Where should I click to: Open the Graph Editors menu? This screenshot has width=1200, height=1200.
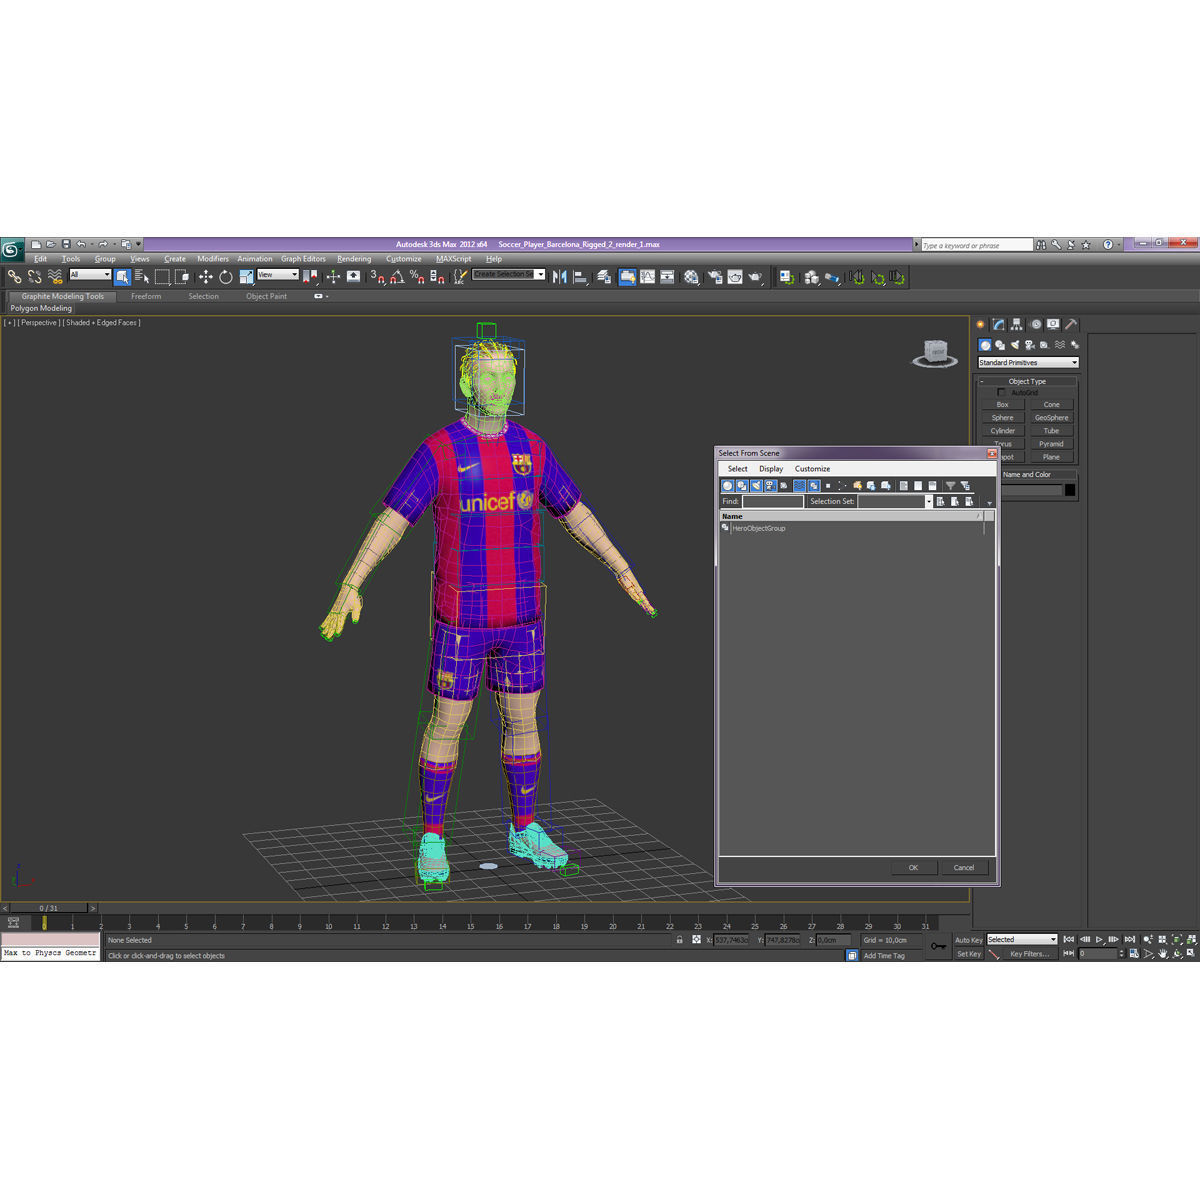coord(303,259)
